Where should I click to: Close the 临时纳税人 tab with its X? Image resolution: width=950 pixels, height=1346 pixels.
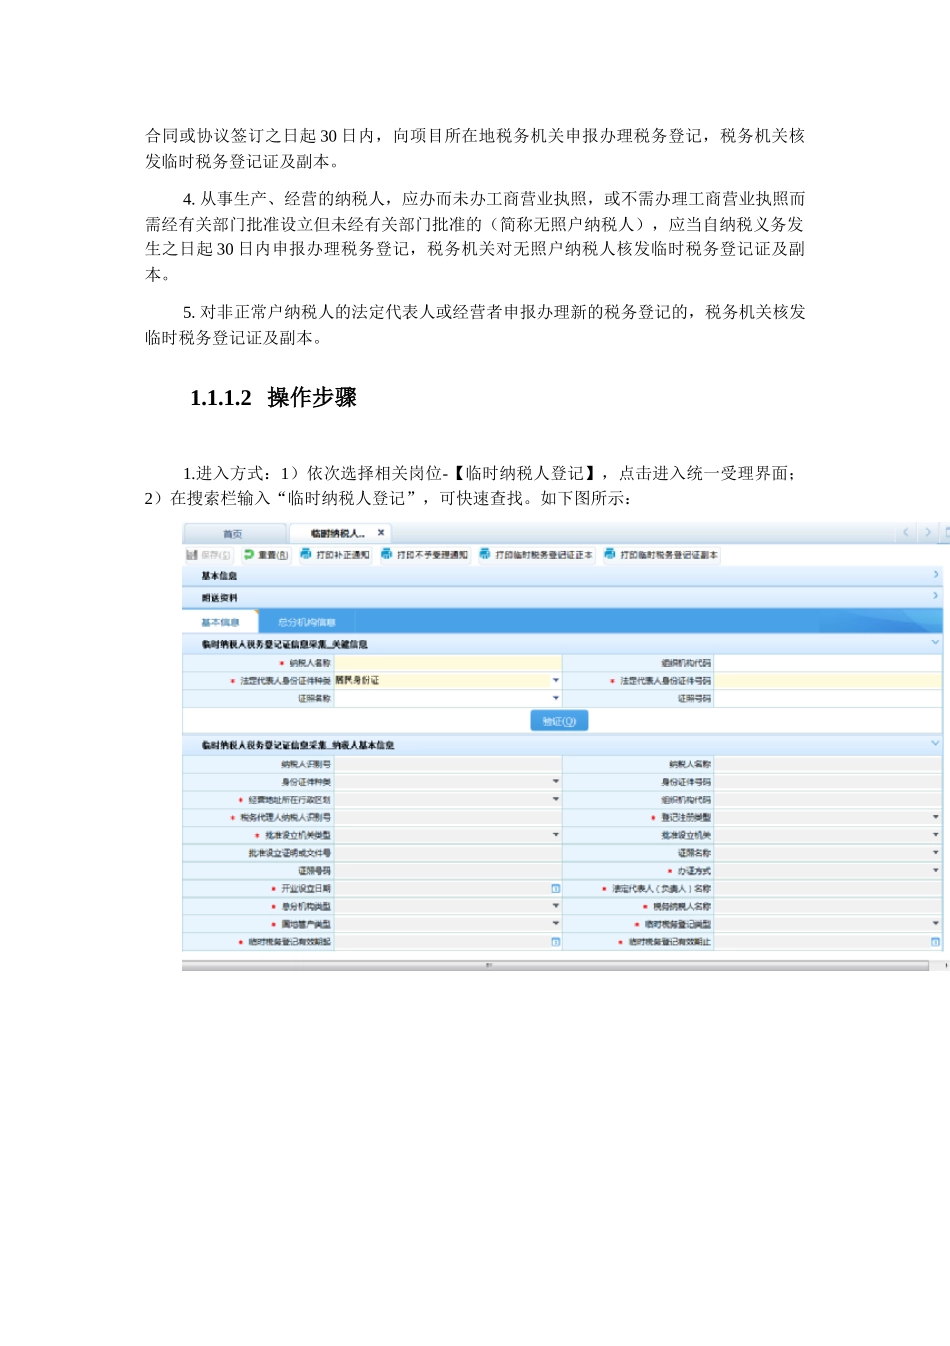point(381,533)
